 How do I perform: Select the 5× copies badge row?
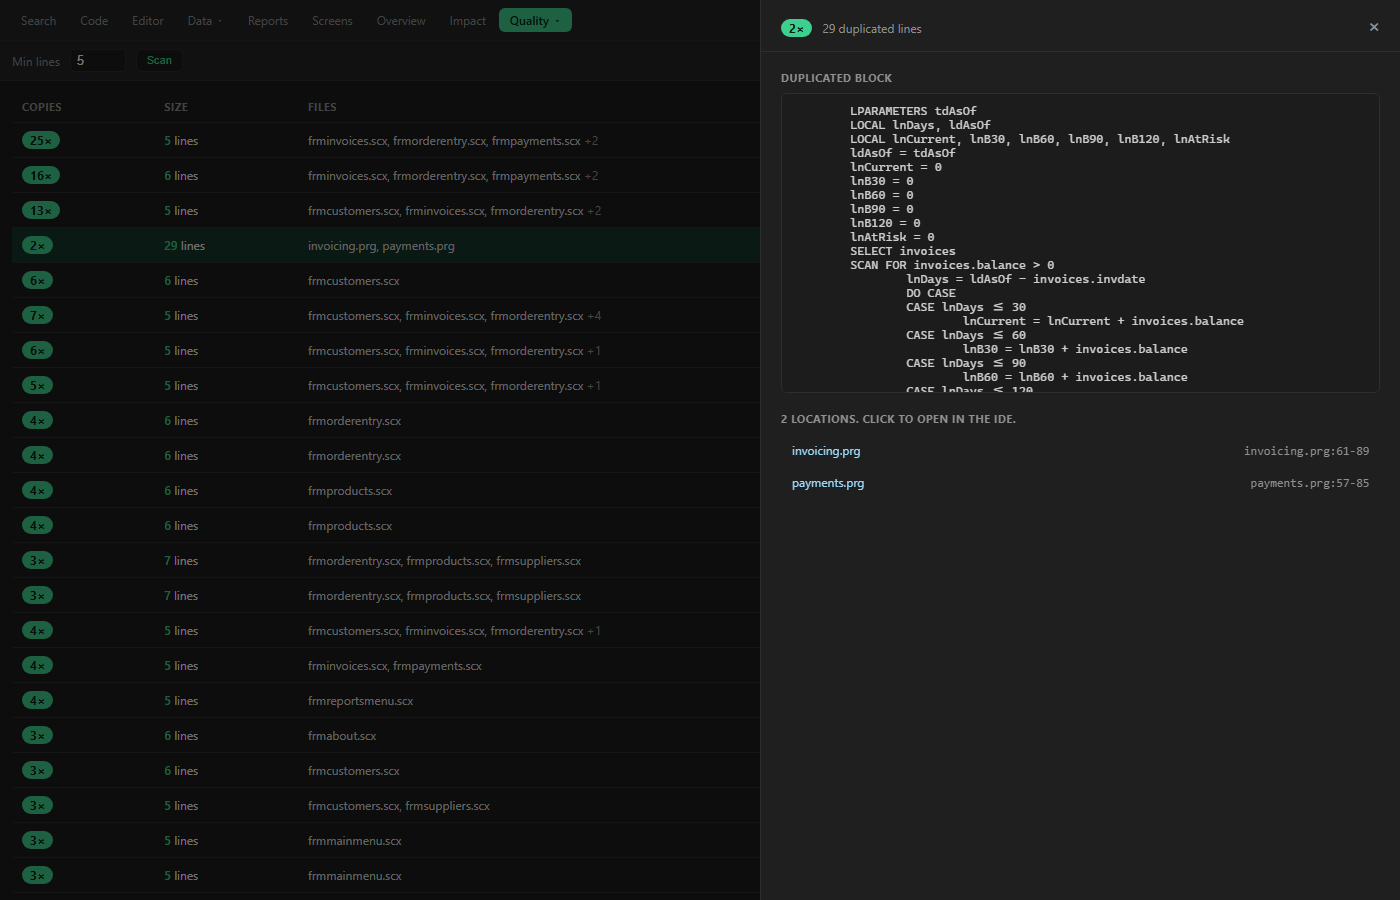click(385, 386)
